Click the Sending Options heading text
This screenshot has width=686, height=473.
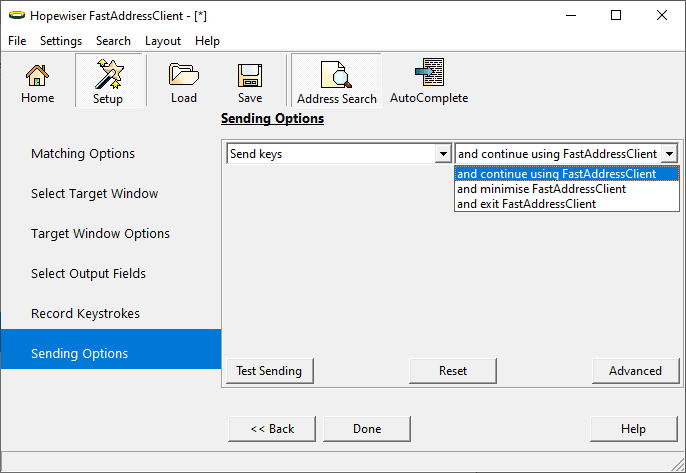tap(272, 119)
